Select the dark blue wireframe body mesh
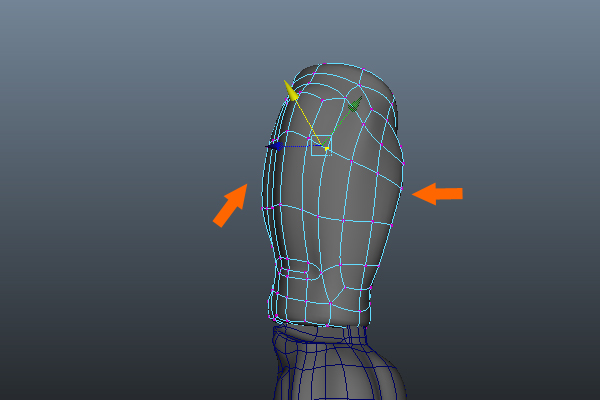Screen dimensions: 600x400 coord(339,364)
